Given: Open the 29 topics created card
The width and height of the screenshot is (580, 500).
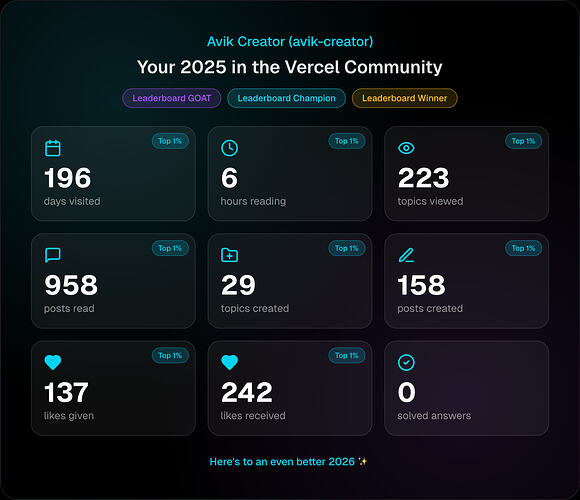Looking at the screenshot, I should coord(290,281).
